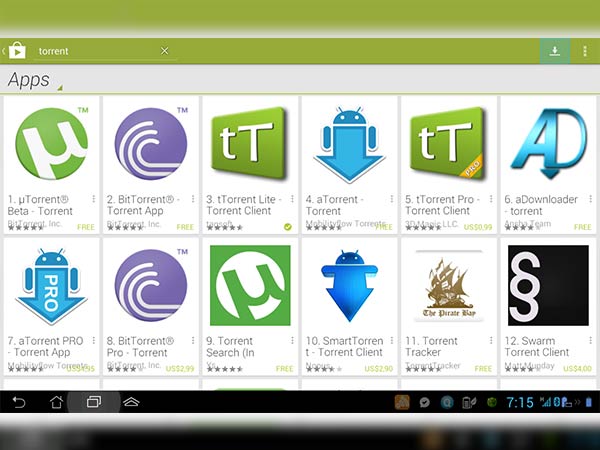600x450 pixels.
Task: Tap The Pirate Bay Torrent Tracker icon
Action: coord(448,285)
